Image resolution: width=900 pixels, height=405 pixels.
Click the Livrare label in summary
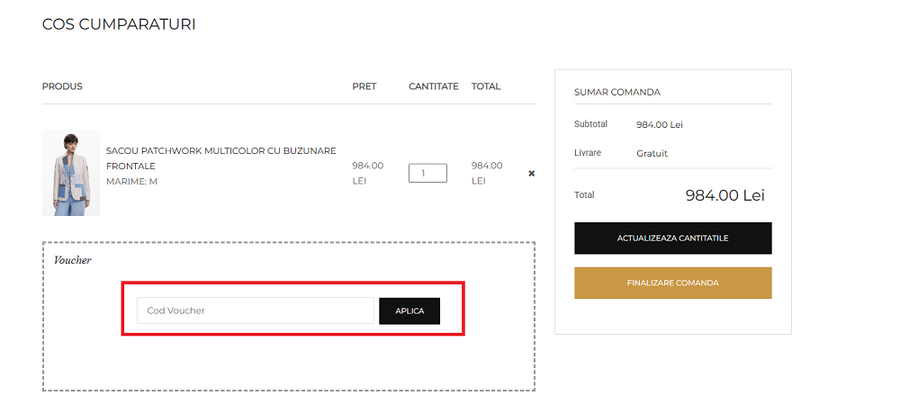pos(587,154)
